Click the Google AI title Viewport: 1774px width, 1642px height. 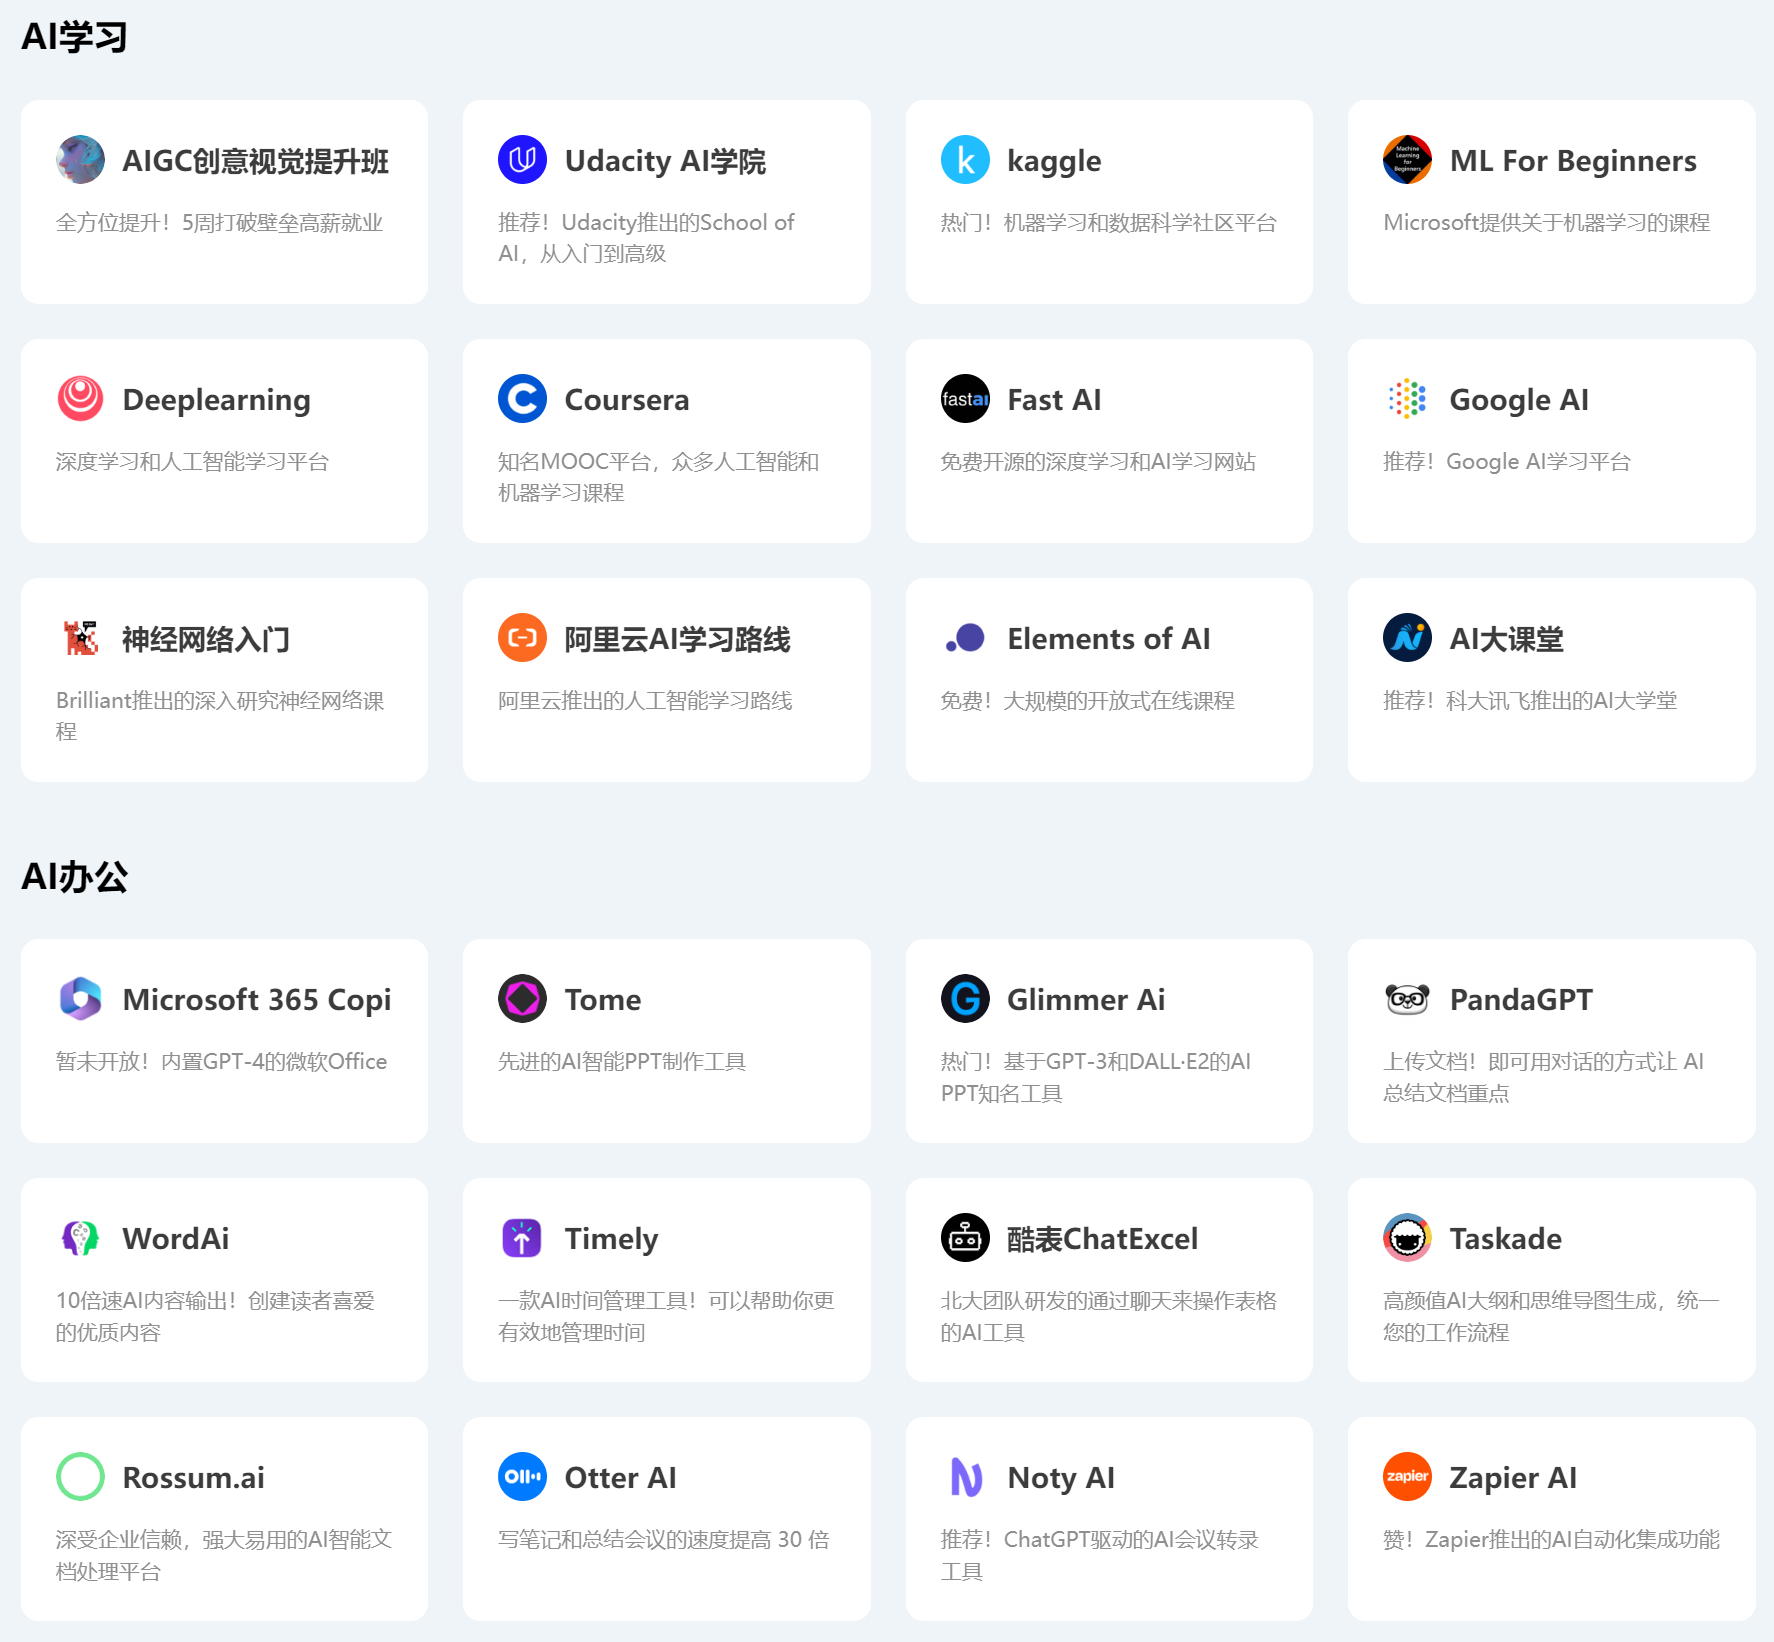pos(1519,400)
